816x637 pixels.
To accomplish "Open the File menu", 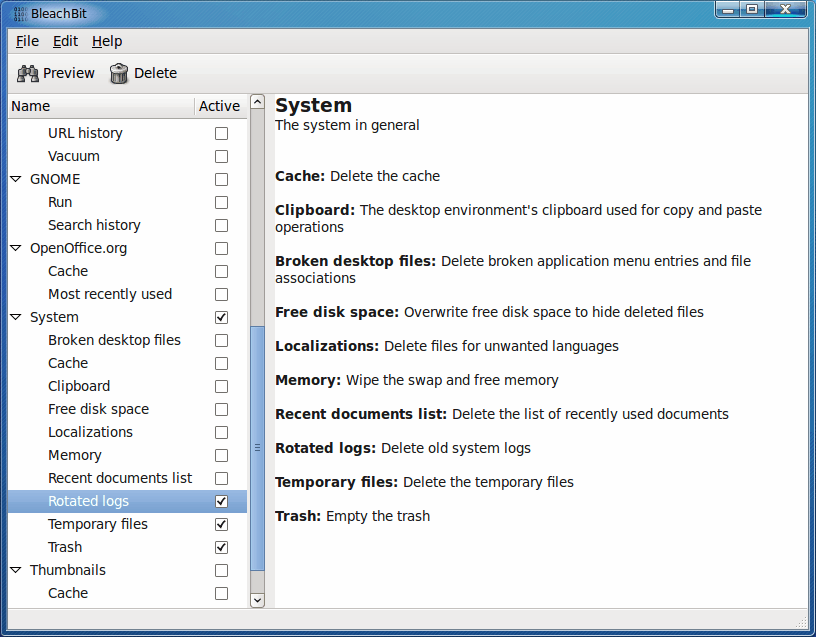I will coord(27,41).
